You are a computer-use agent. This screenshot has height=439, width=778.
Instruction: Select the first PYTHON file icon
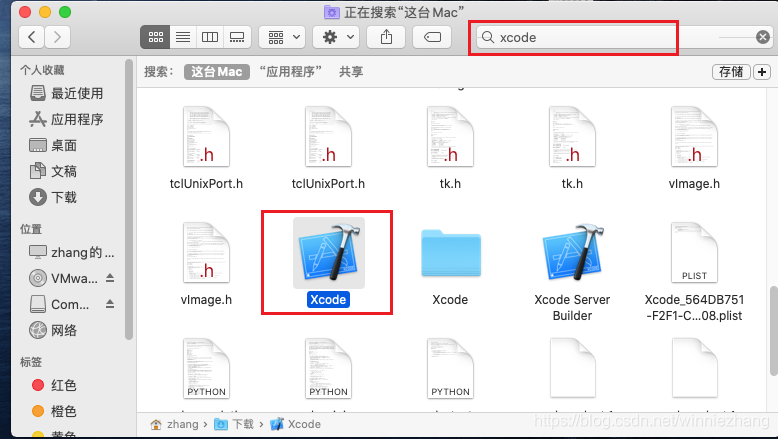[x=206, y=369]
